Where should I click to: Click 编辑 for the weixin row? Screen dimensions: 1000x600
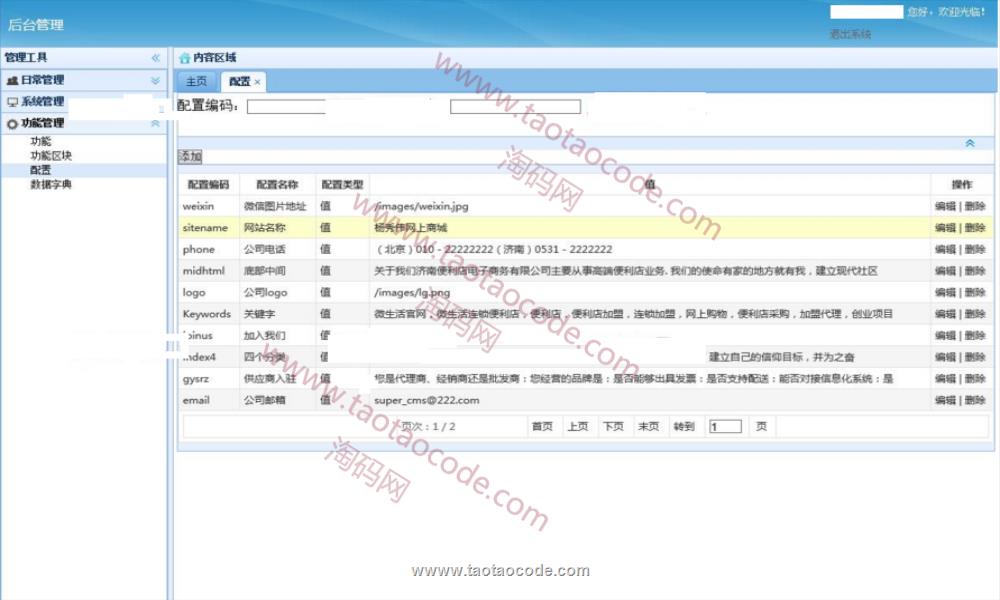[x=945, y=206]
